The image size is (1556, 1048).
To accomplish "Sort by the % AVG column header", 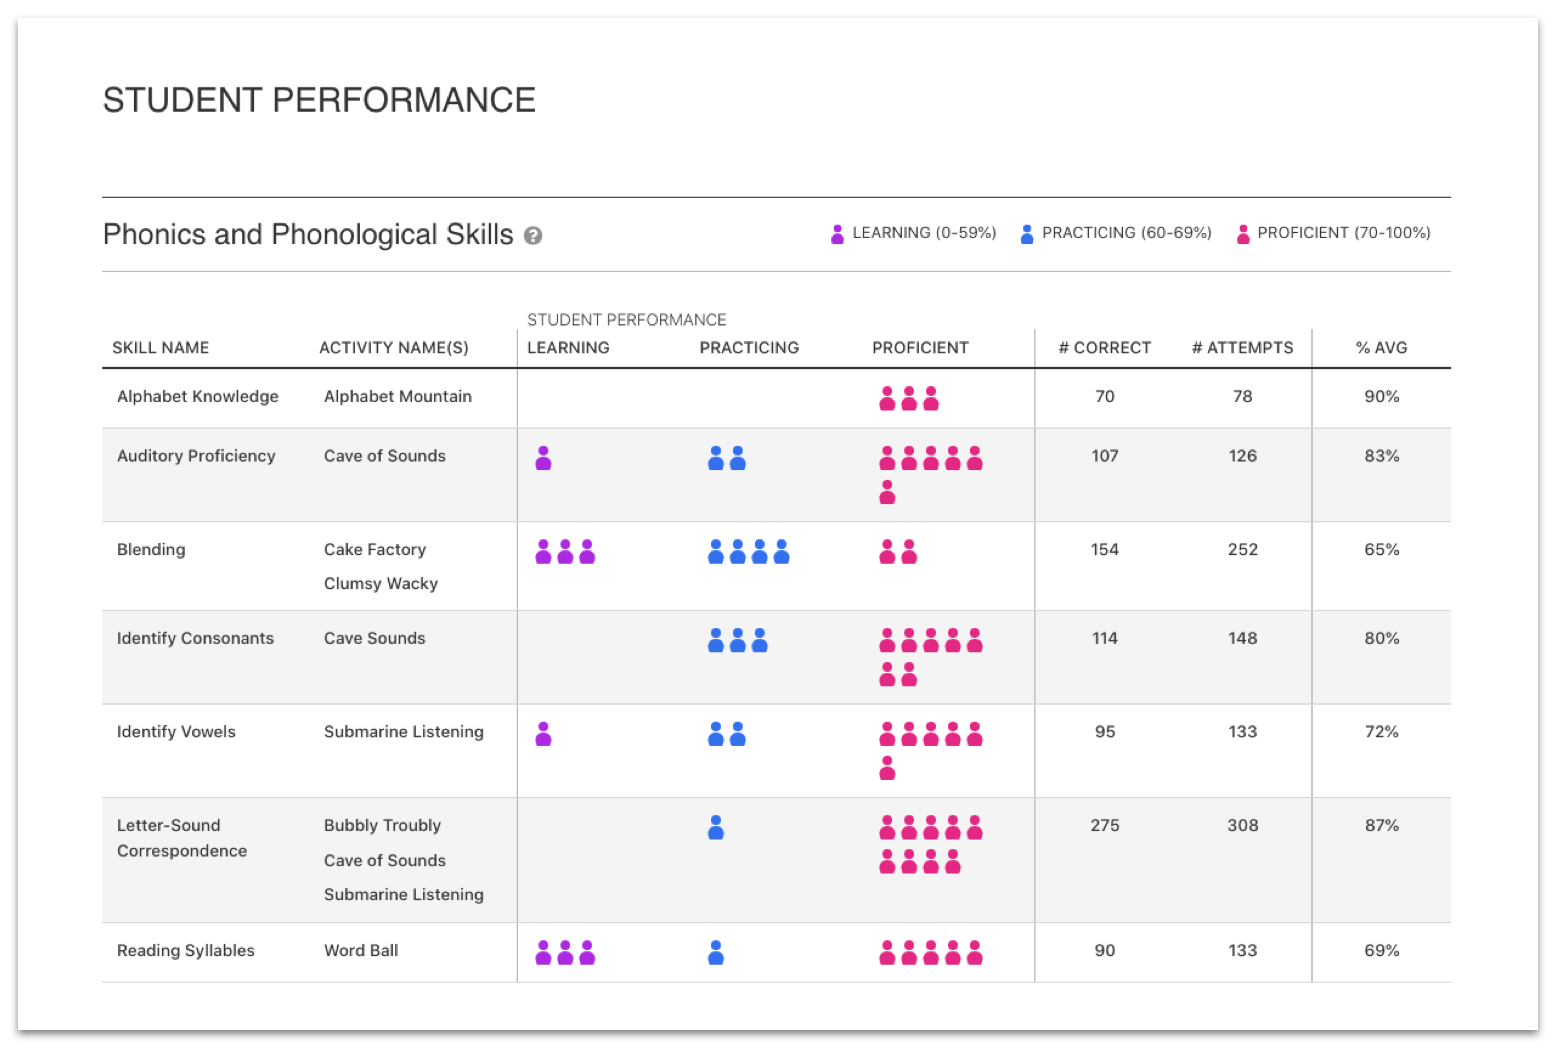I will 1381,348.
